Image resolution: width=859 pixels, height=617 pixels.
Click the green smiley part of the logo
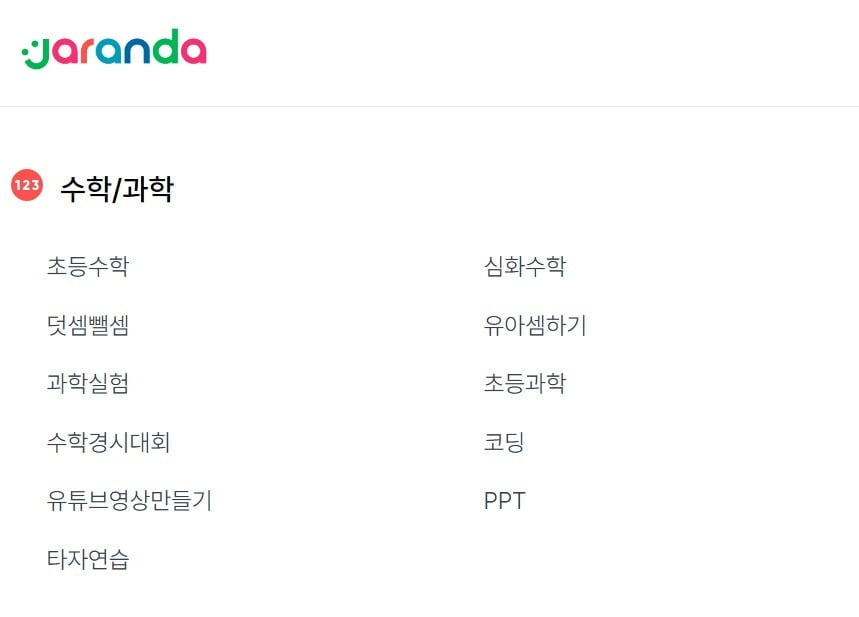(37, 54)
